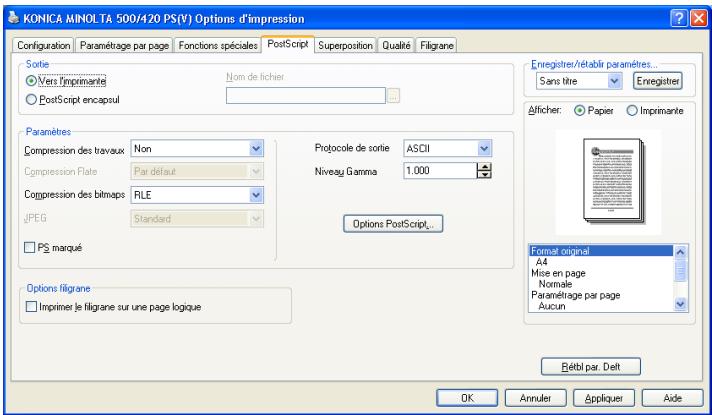Switch to the Filigrane tab
The width and height of the screenshot is (712, 415).
coord(437,45)
